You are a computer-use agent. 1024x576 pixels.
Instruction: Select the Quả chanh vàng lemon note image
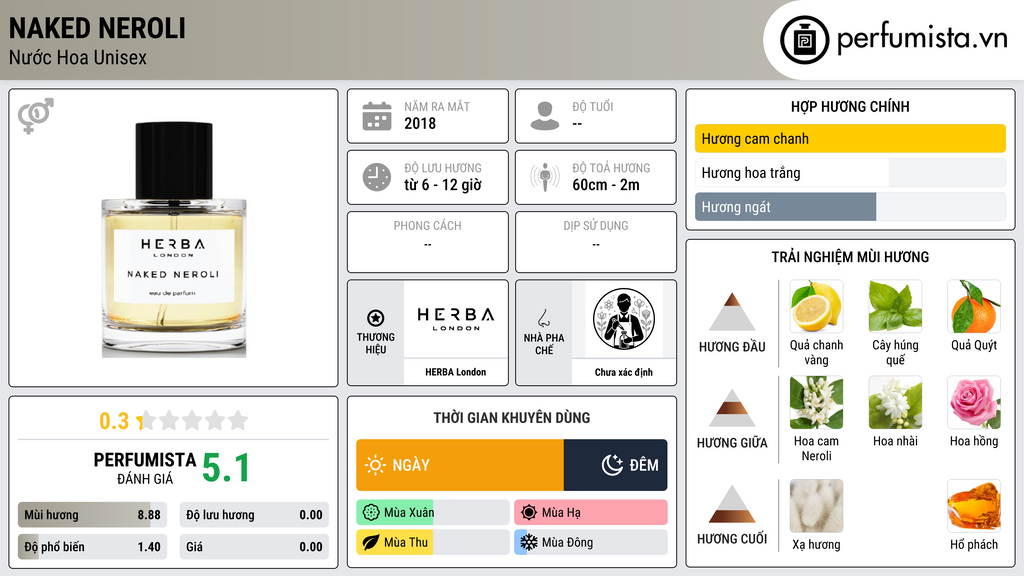pos(816,306)
